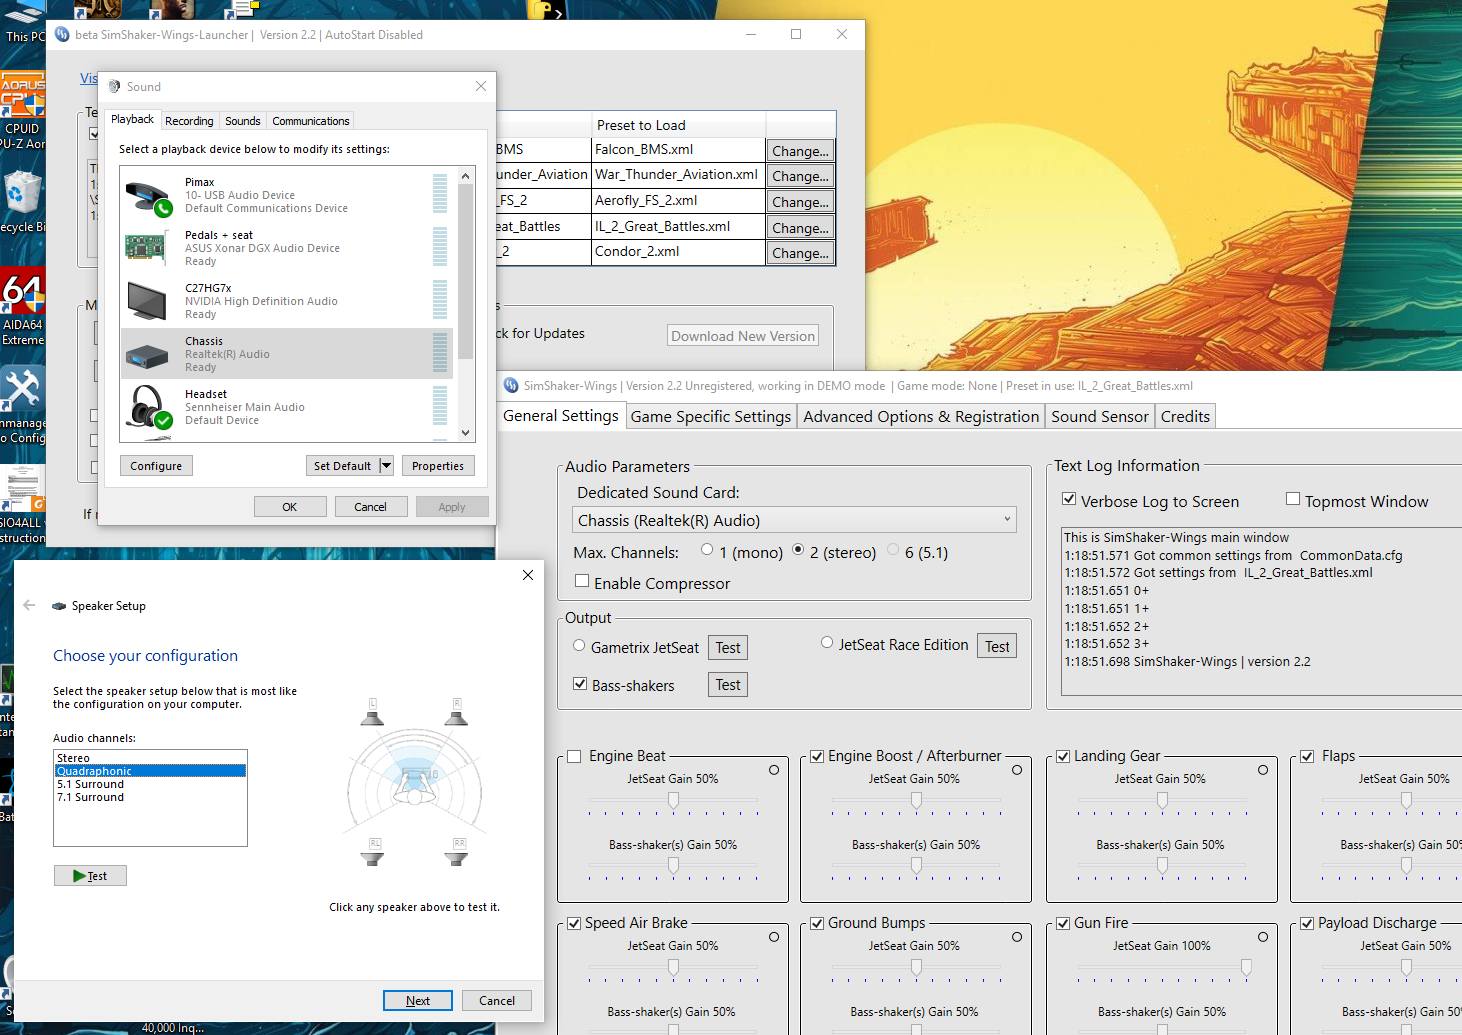Select 1 (mono) max channels
The height and width of the screenshot is (1035, 1462).
707,549
